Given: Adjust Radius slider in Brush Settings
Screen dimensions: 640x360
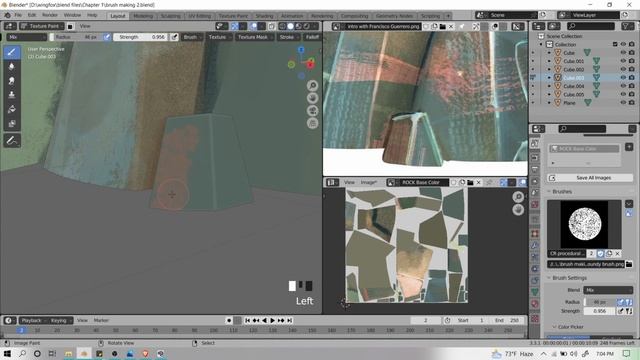Looking at the screenshot, I should pyautogui.click(x=600, y=302).
